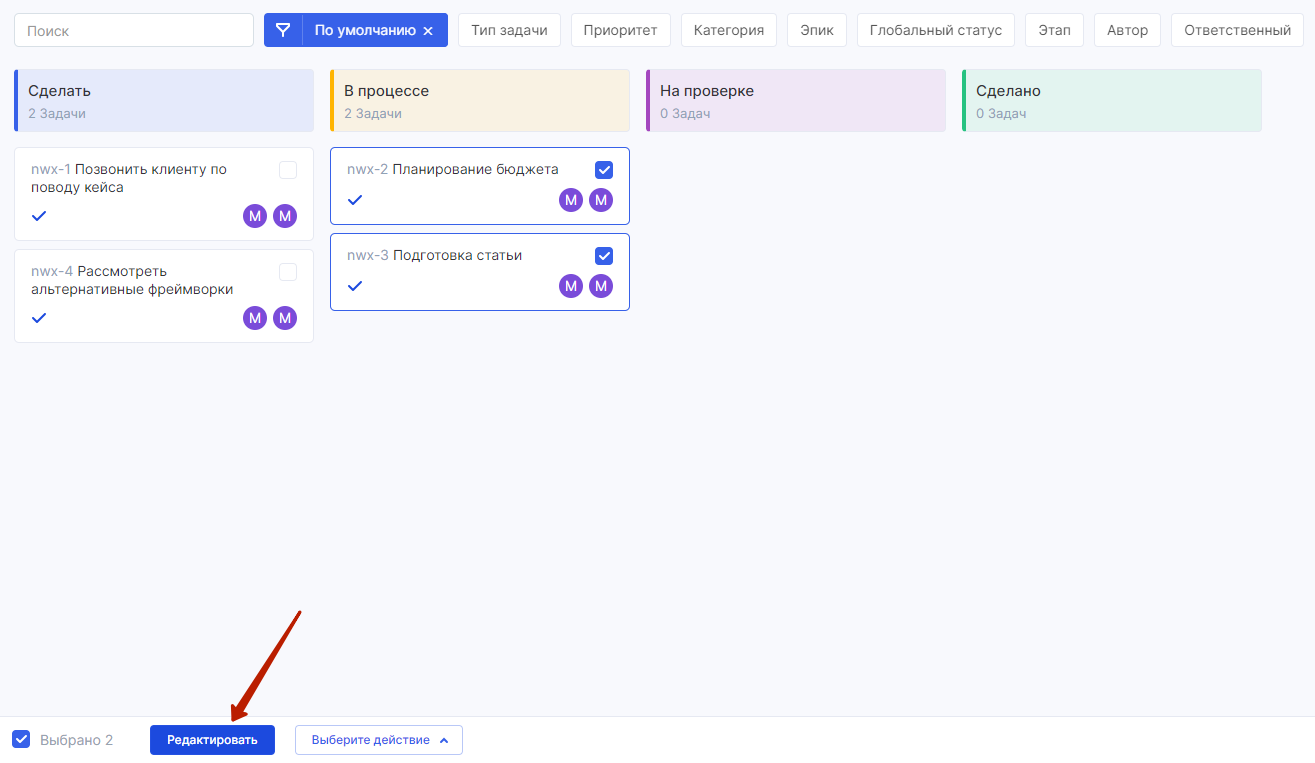Click the 'Поиск' search field
This screenshot has height=763, width=1315.
pyautogui.click(x=134, y=30)
